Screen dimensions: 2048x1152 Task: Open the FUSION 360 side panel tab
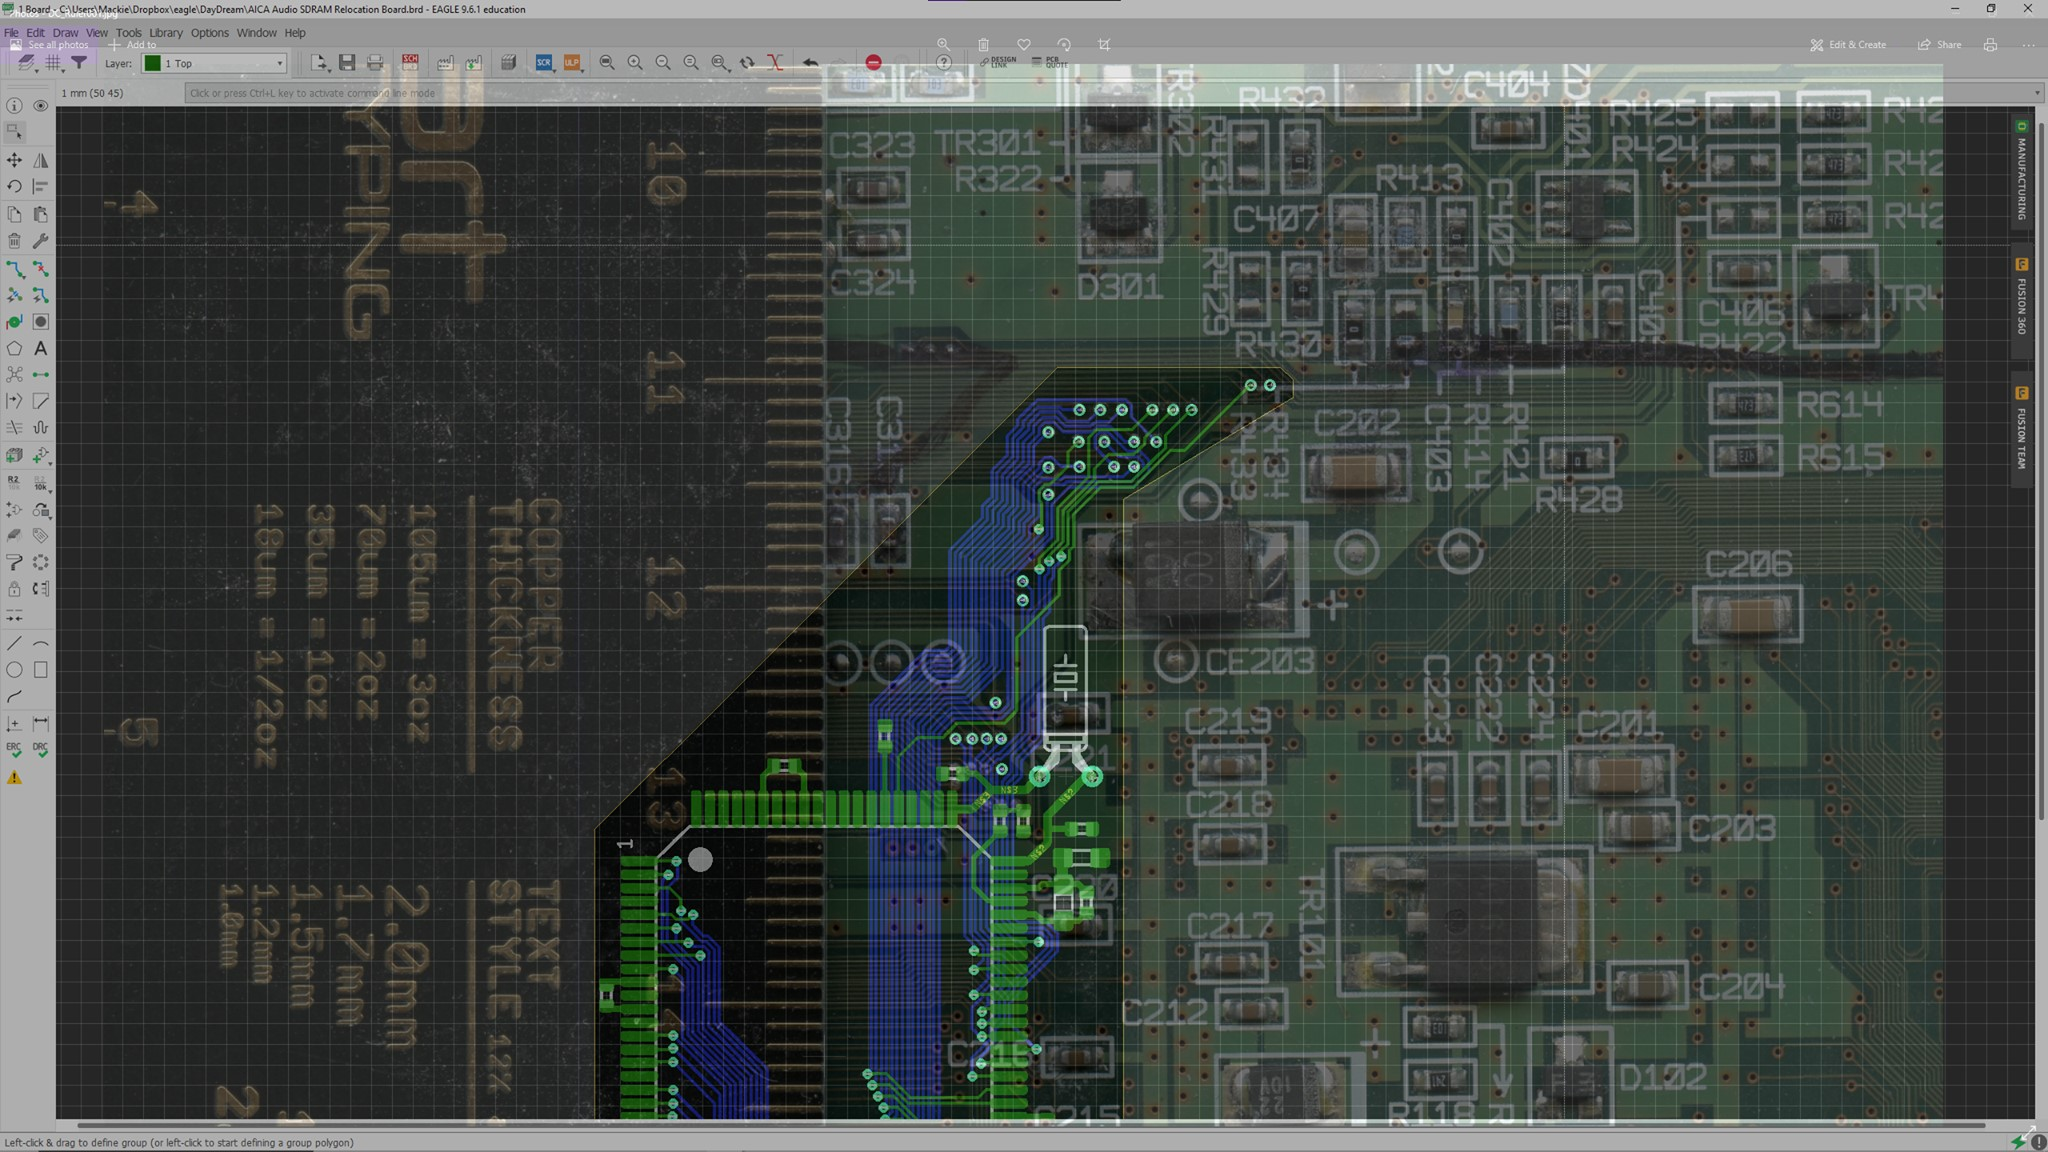point(2021,301)
